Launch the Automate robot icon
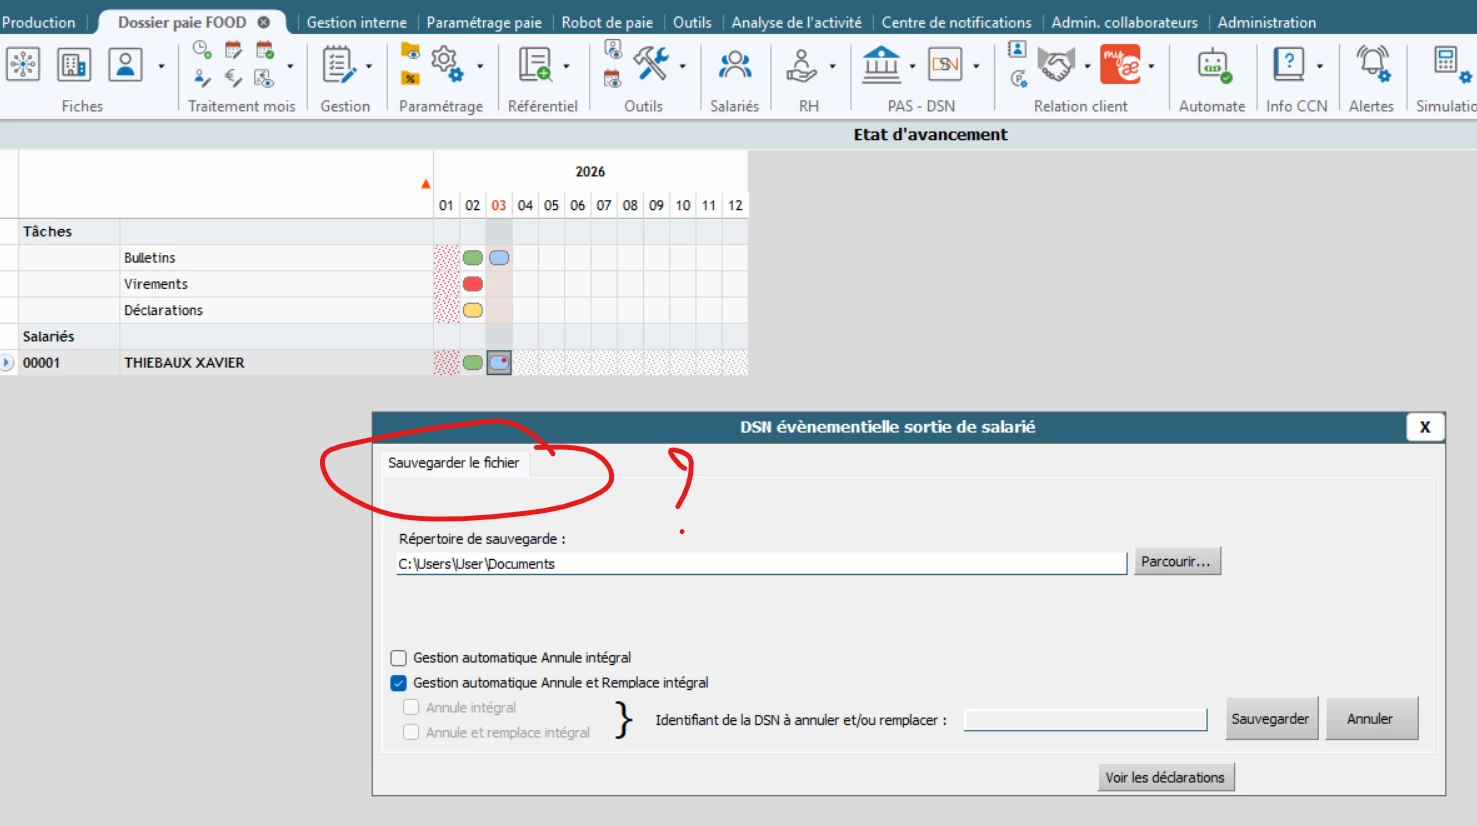1477x826 pixels. point(1213,65)
